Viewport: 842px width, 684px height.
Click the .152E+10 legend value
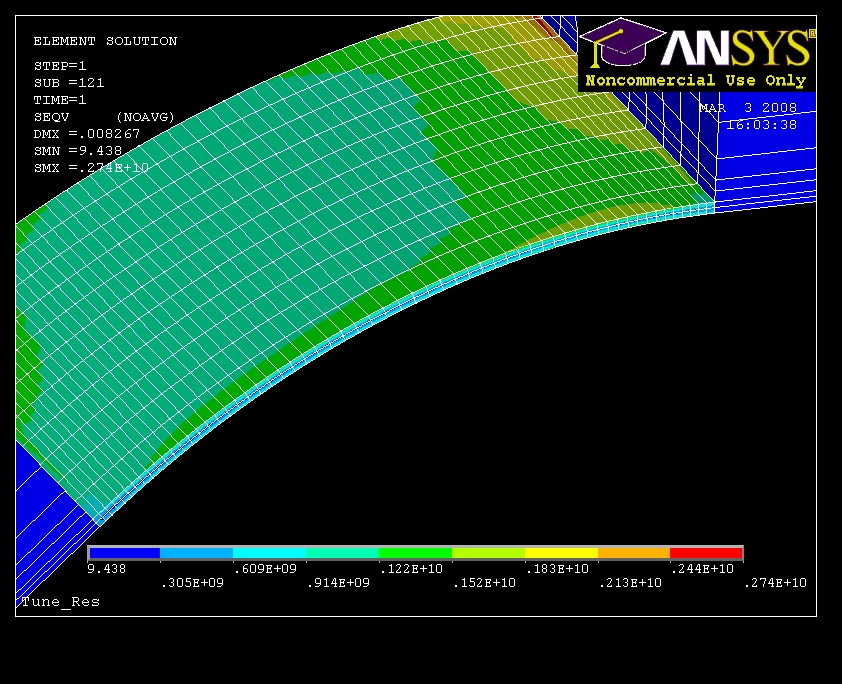click(x=484, y=583)
